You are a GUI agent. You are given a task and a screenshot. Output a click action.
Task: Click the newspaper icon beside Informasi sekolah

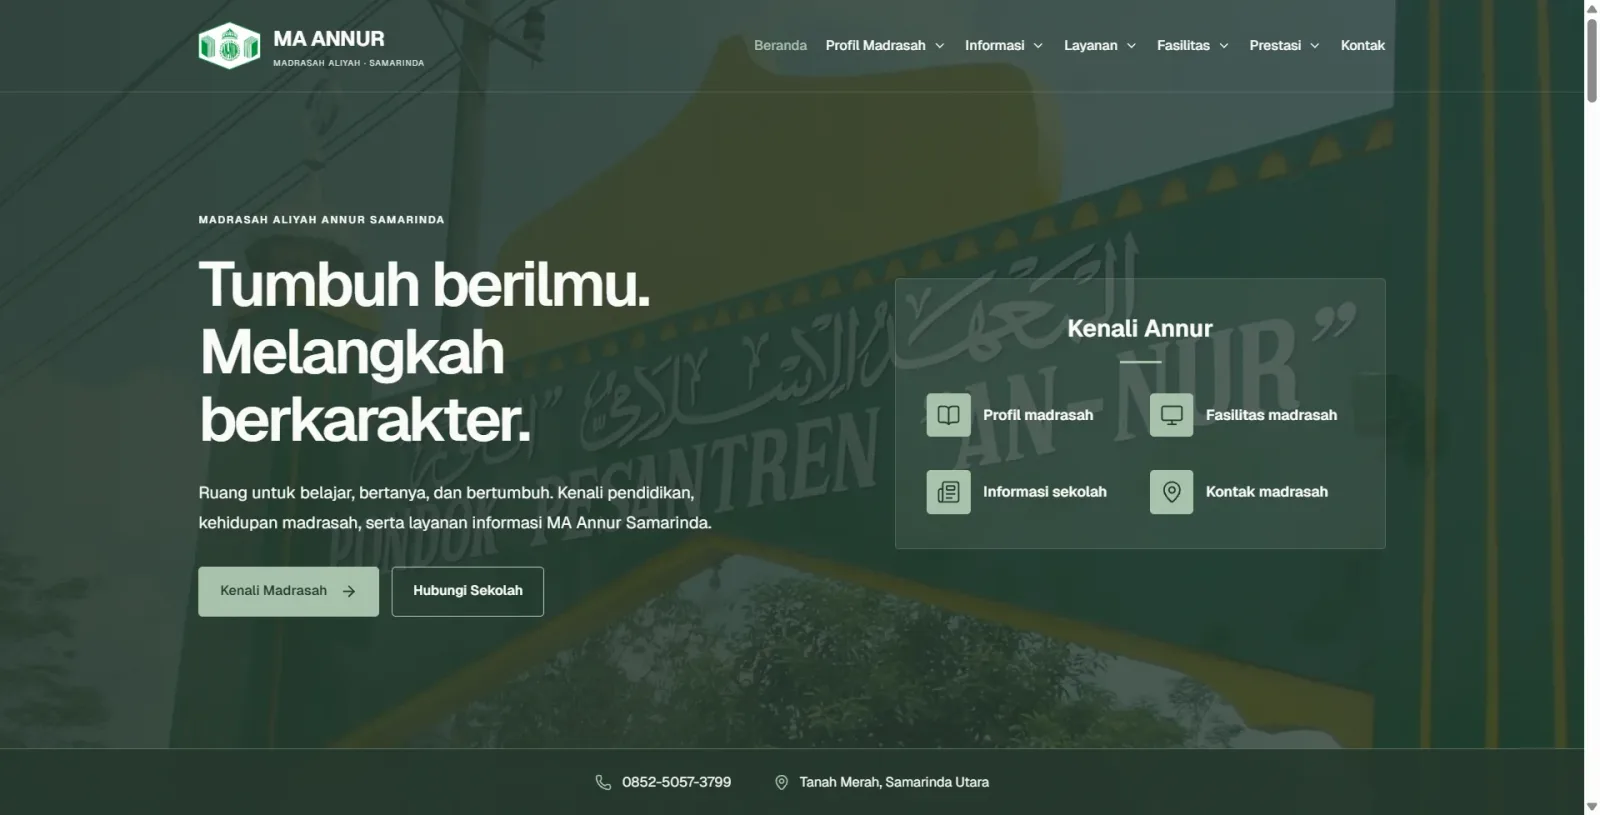click(948, 492)
